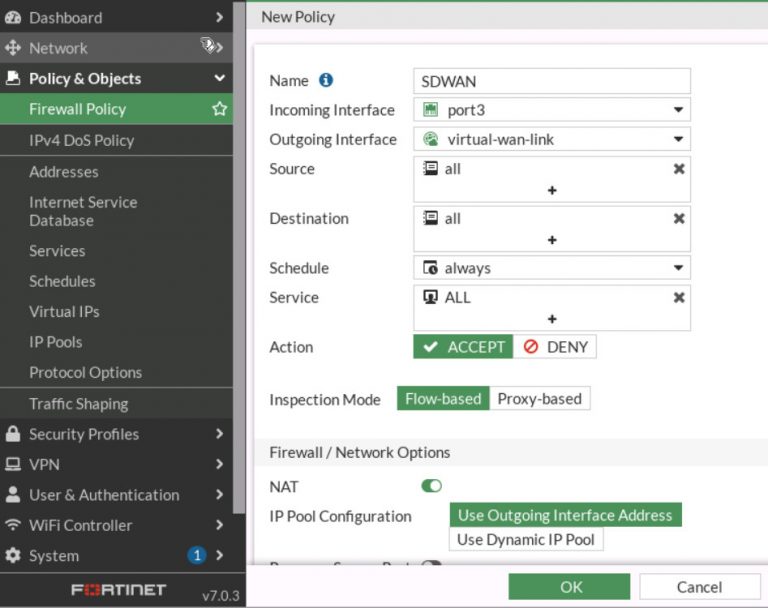This screenshot has width=768, height=608.
Task: Open the Outgoing Interface dropdown
Action: click(552, 139)
